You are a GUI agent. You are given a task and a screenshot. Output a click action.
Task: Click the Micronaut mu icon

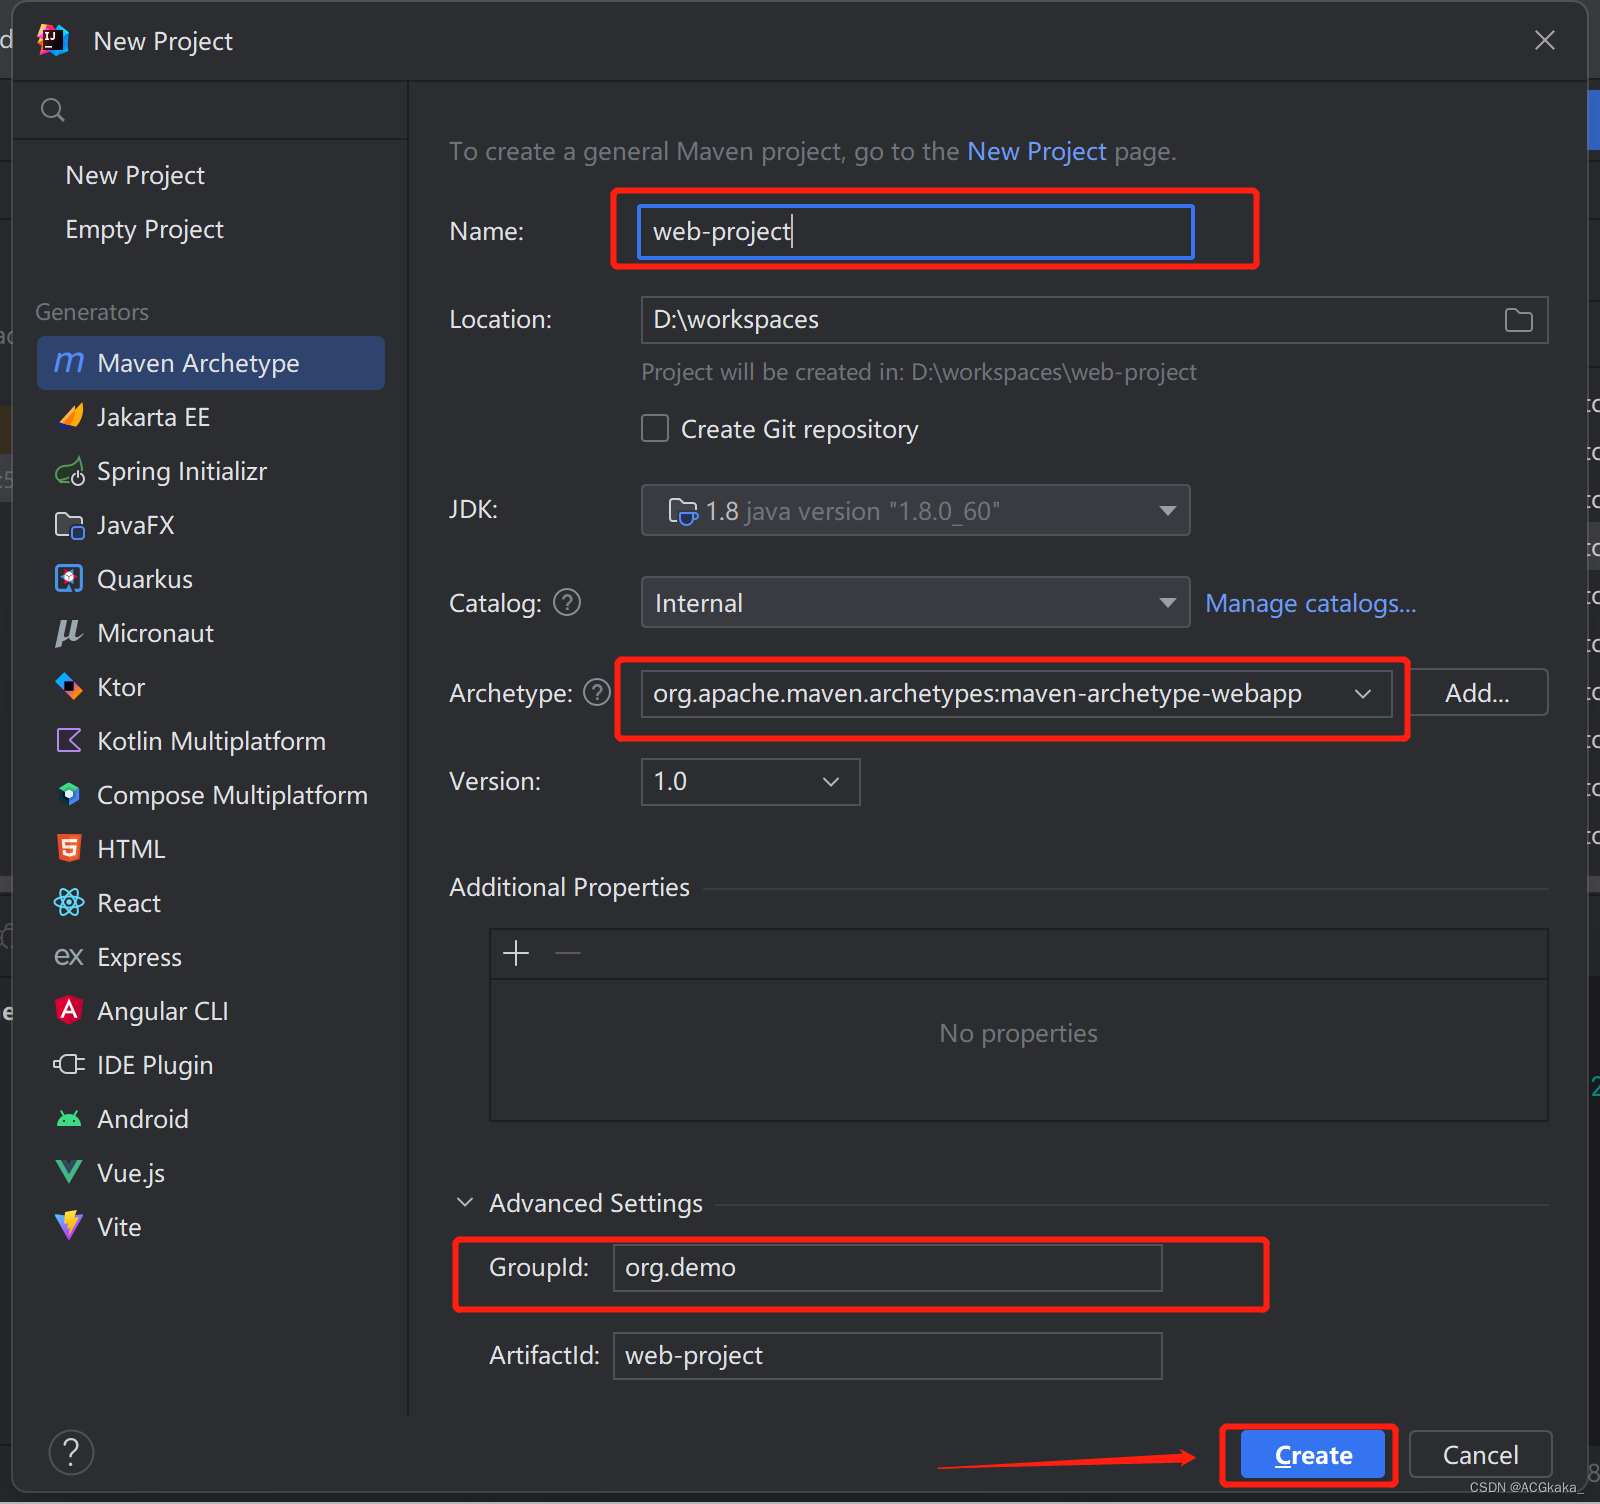tap(69, 632)
